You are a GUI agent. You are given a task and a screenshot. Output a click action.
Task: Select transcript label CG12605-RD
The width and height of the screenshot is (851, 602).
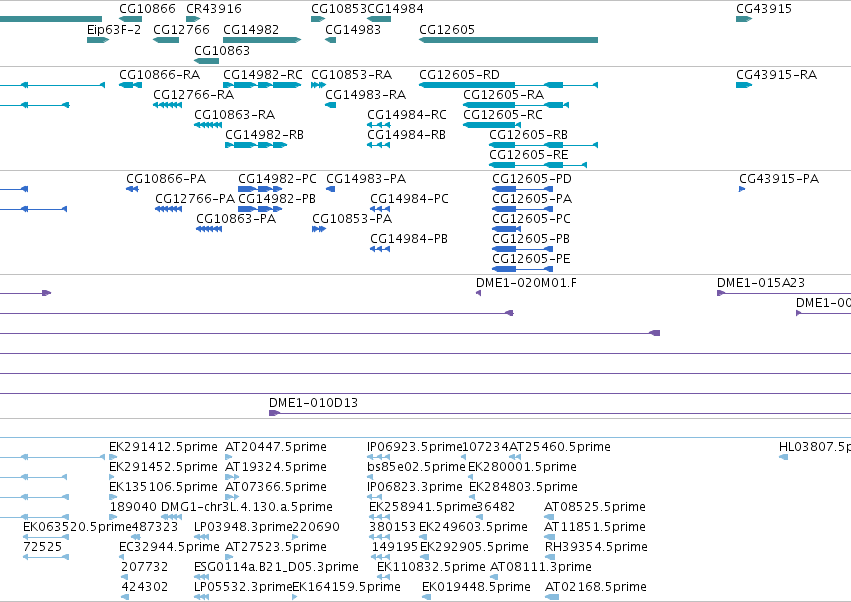[459, 74]
